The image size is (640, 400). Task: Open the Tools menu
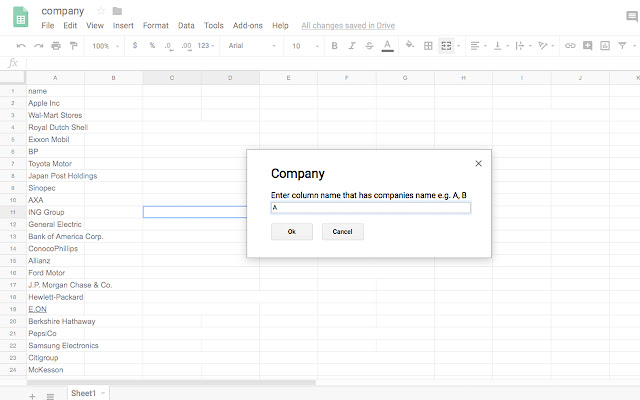(x=214, y=26)
